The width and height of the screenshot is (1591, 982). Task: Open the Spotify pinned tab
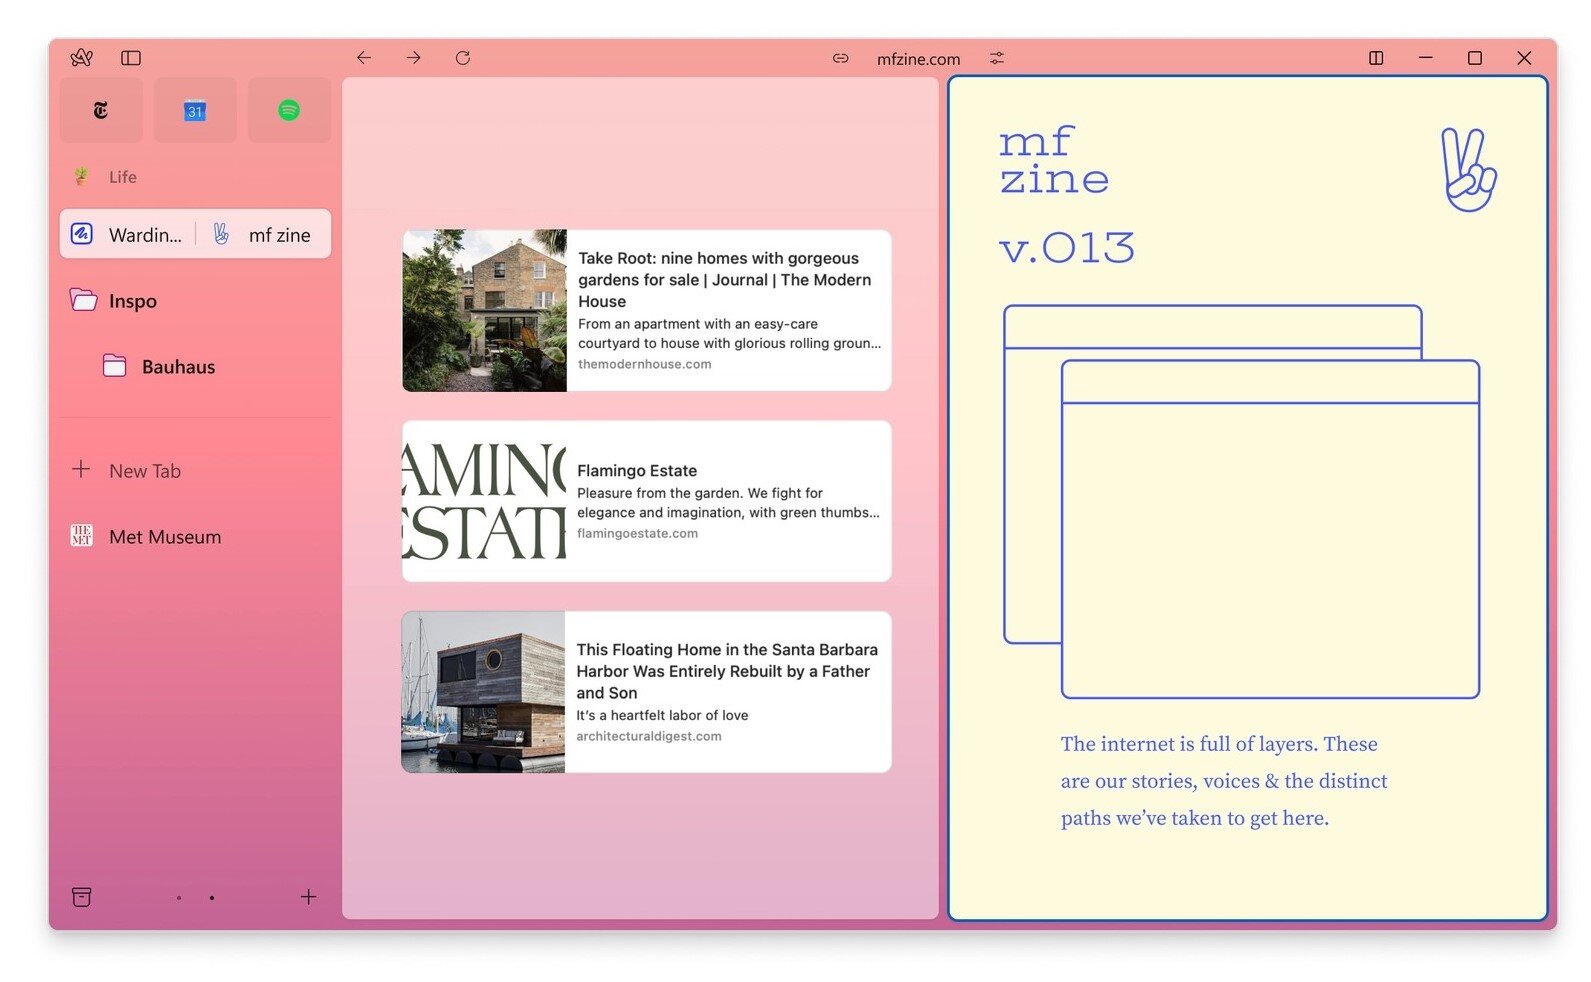click(289, 110)
